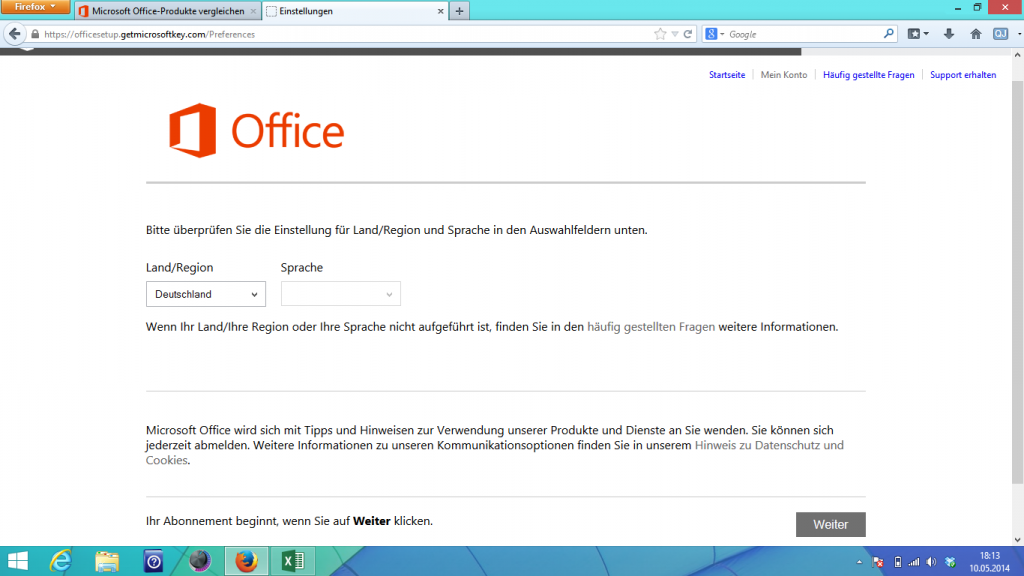Click the padlock site identity icon
The image size is (1024, 576).
35,34
